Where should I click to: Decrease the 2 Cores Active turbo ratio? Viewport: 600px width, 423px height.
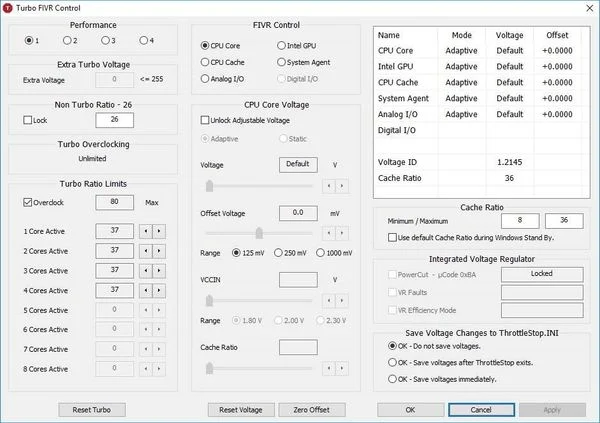point(146,250)
